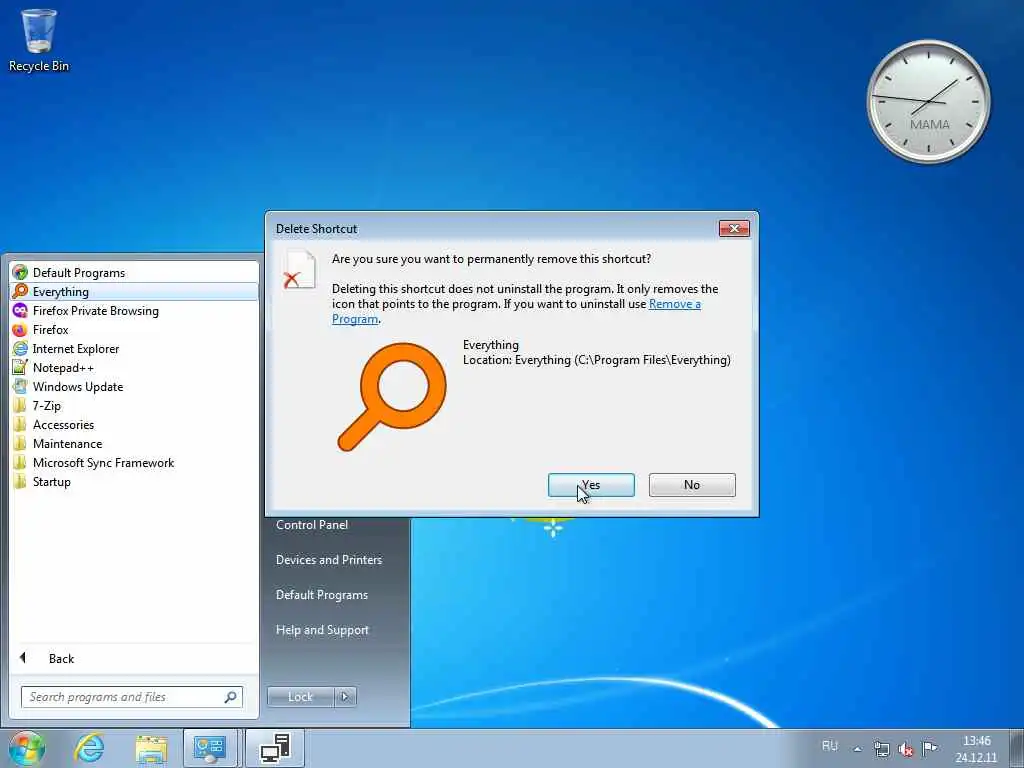Close the Delete Shortcut dialog
This screenshot has height=768, width=1024.
[x=734, y=229]
